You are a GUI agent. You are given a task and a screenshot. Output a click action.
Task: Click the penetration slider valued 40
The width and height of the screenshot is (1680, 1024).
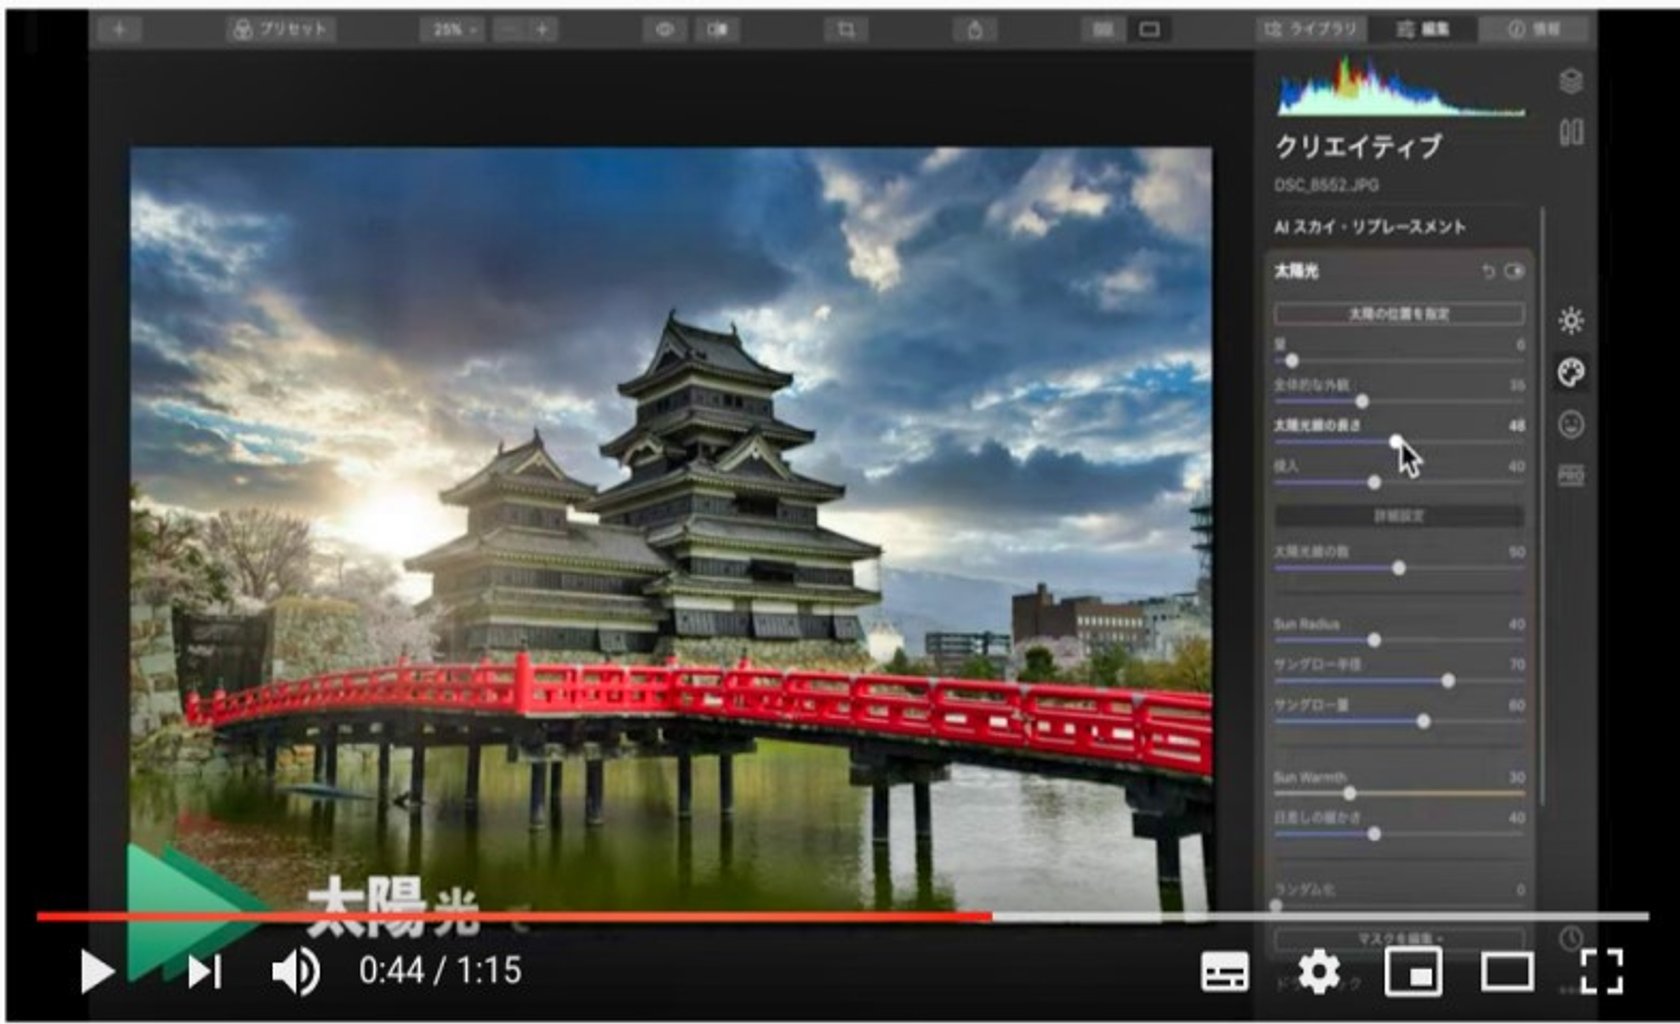click(x=1399, y=482)
